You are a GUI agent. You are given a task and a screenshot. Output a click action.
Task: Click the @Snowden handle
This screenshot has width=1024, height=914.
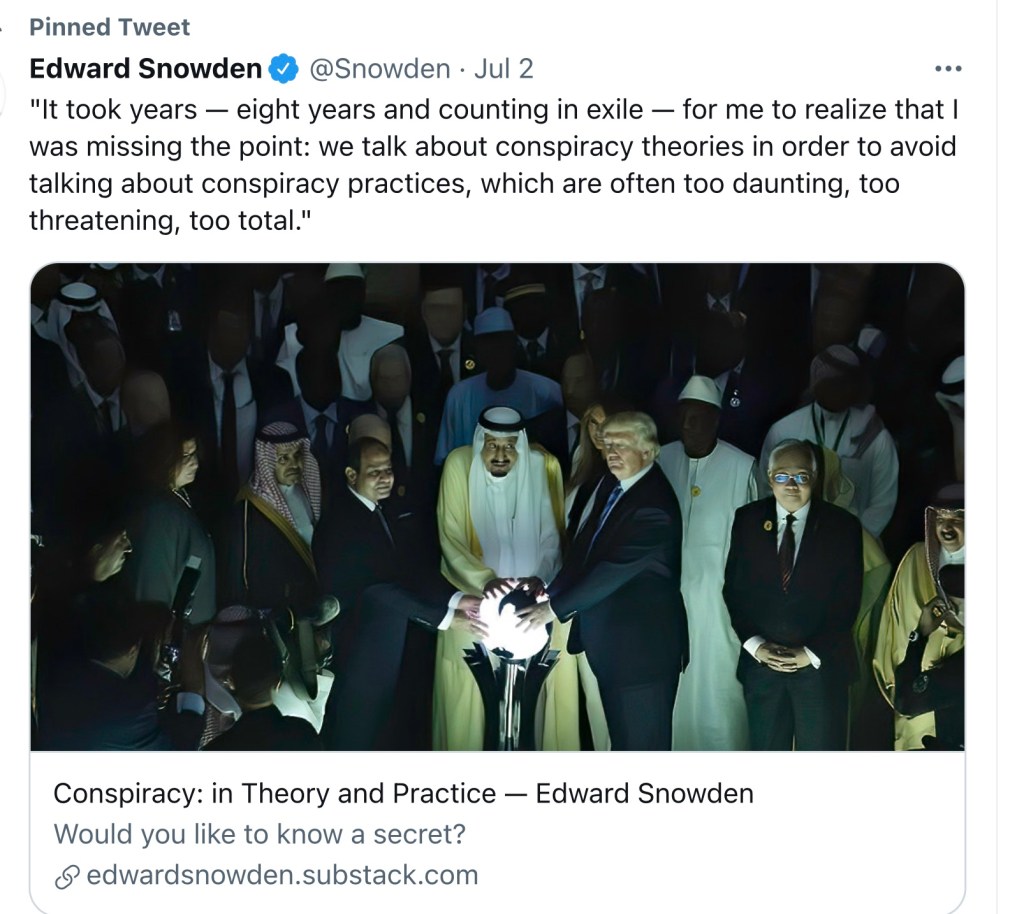point(379,69)
